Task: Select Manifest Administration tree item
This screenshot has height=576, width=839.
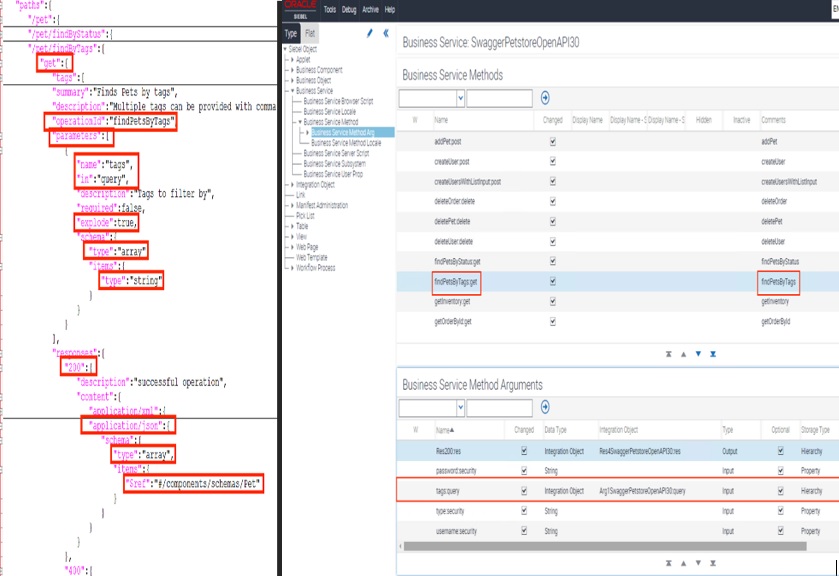Action: tap(322, 205)
